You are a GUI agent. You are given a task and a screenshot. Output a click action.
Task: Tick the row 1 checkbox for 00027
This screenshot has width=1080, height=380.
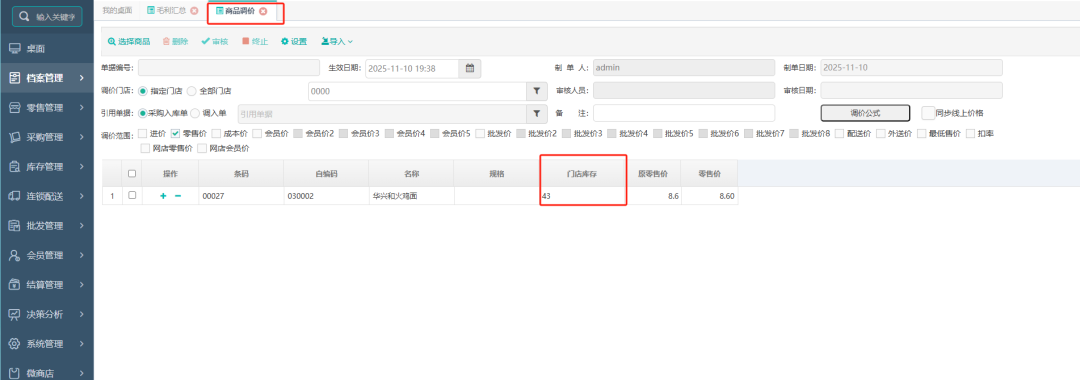point(132,196)
